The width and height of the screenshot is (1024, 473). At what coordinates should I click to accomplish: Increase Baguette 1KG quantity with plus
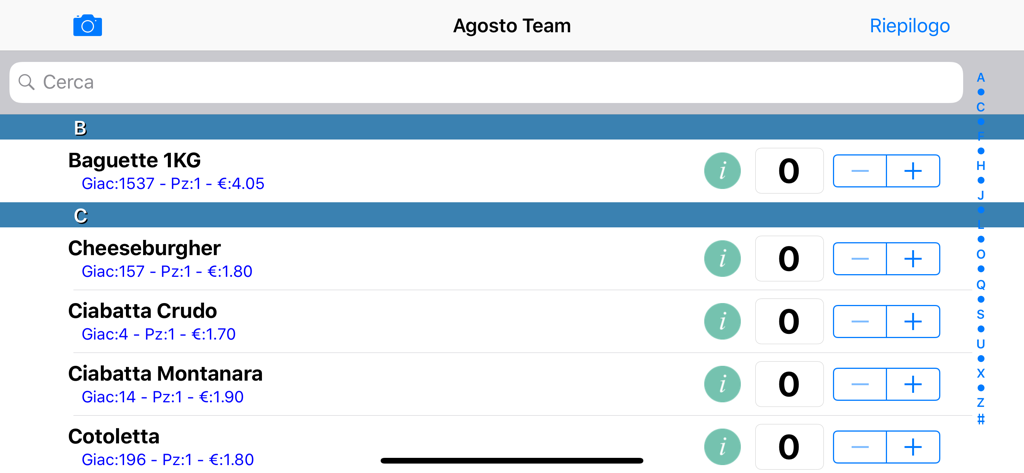point(913,172)
